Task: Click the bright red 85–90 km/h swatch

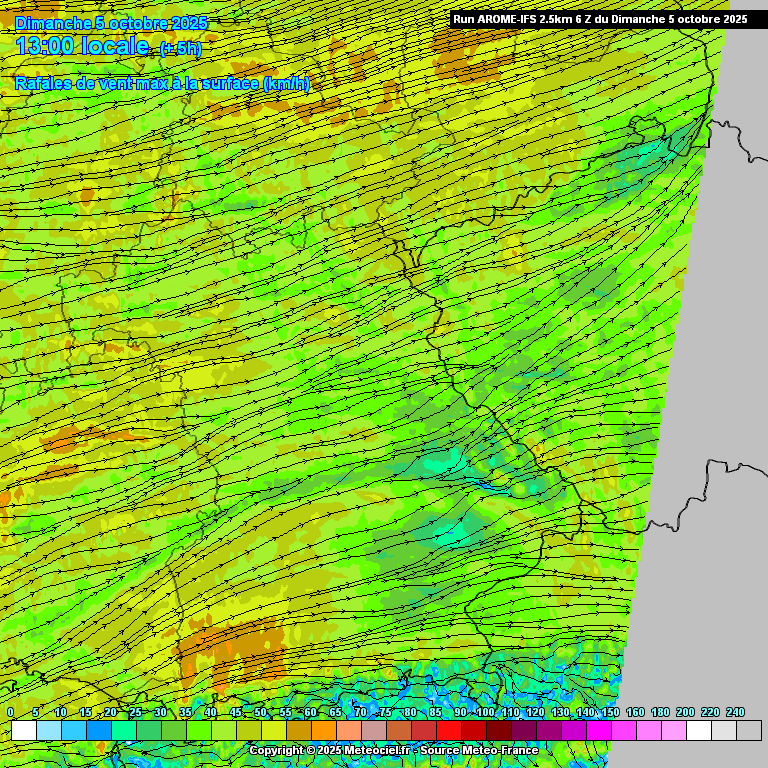Action: pyautogui.click(x=448, y=731)
